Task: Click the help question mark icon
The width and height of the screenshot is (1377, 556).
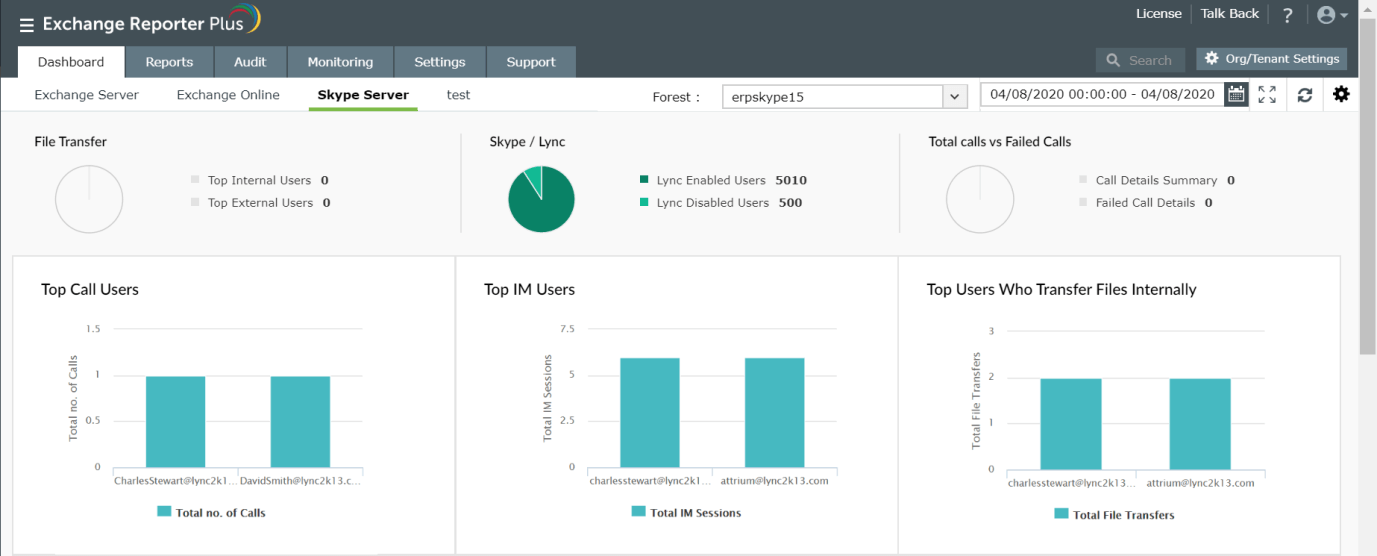Action: (1287, 15)
